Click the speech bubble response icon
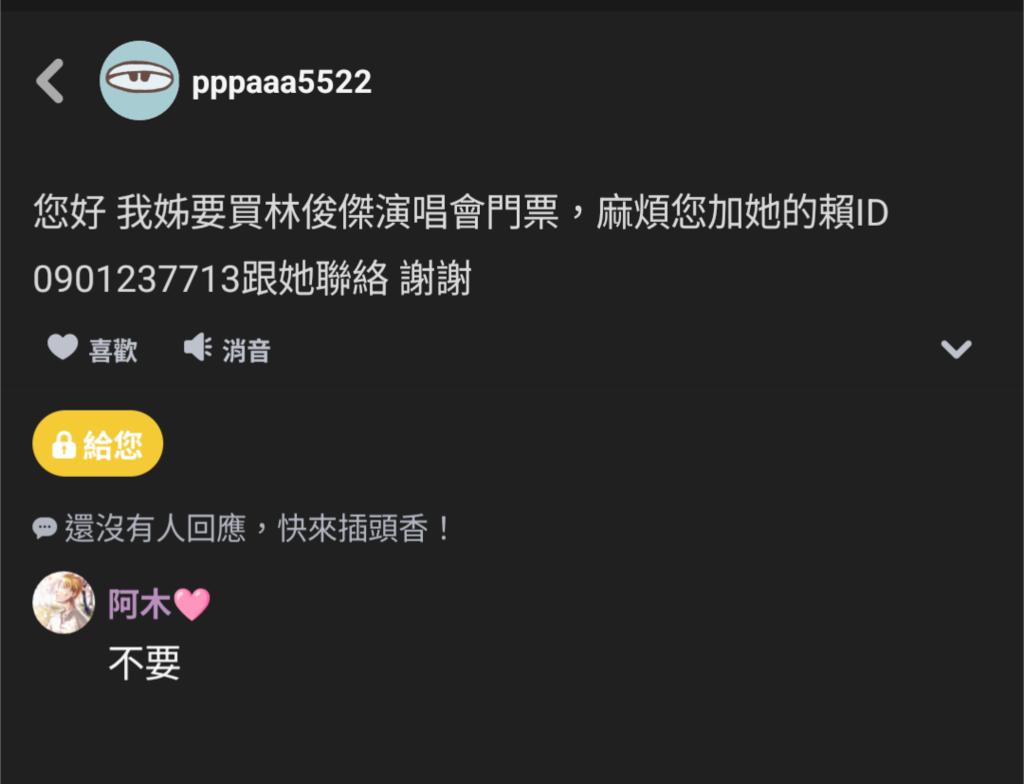 [44, 528]
